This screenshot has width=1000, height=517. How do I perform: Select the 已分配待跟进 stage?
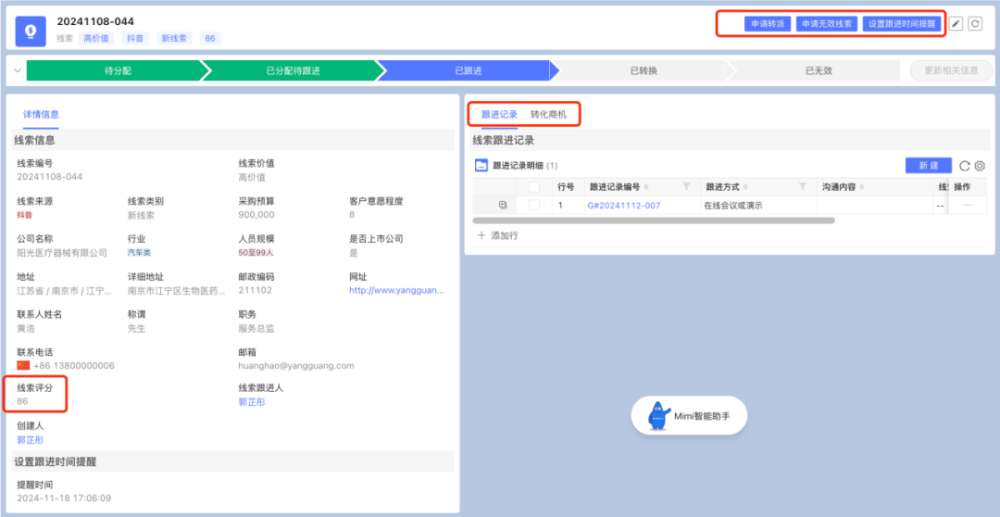(293, 71)
